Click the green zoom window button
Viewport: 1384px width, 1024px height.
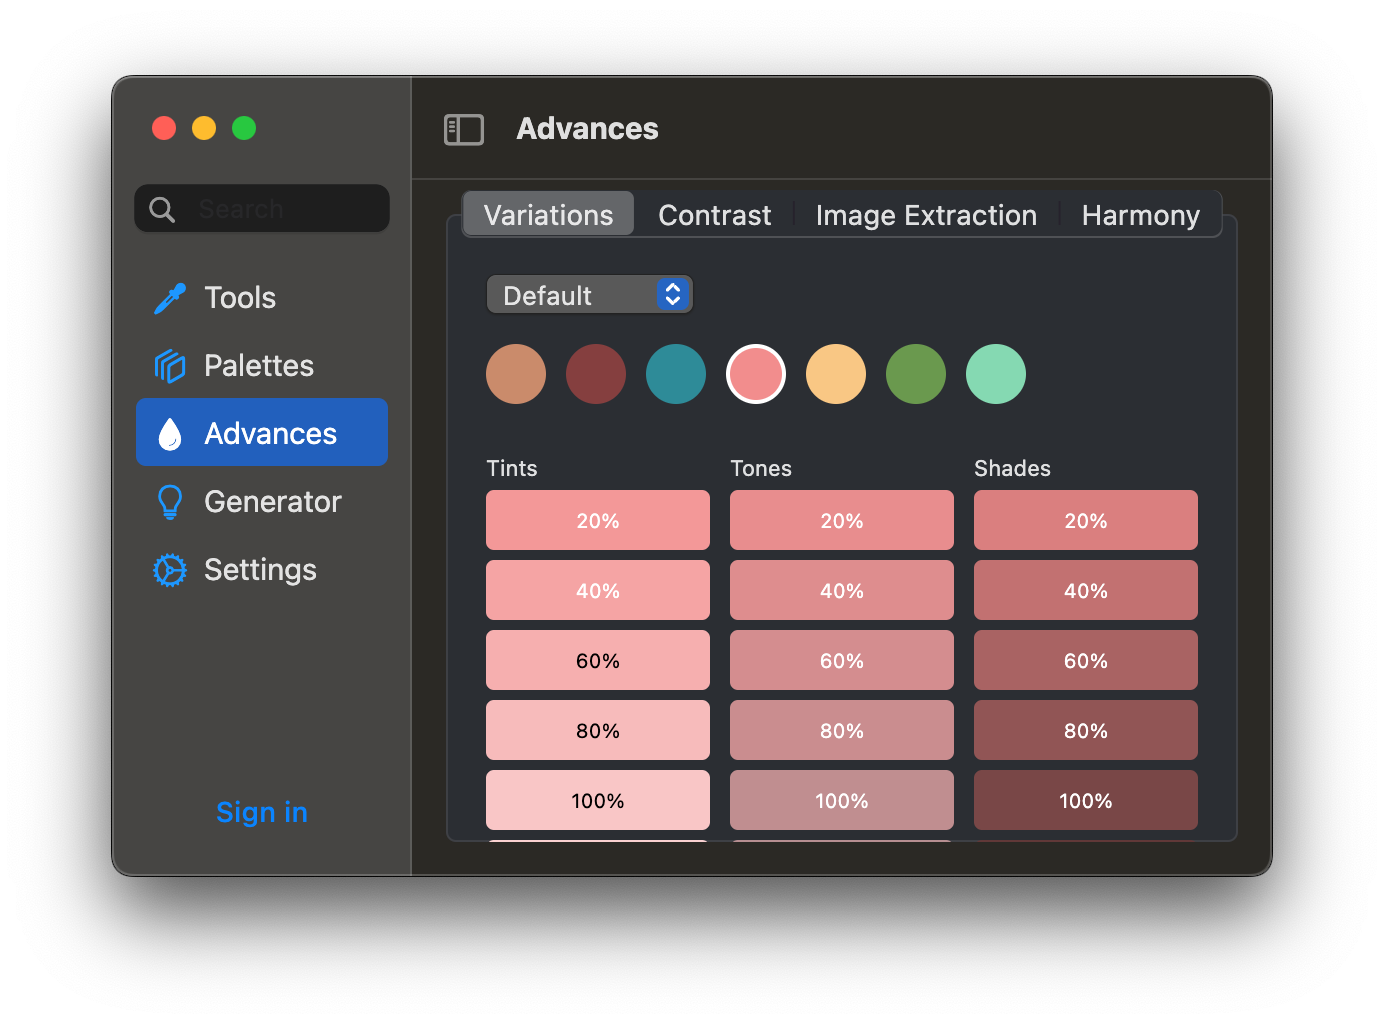(x=244, y=128)
